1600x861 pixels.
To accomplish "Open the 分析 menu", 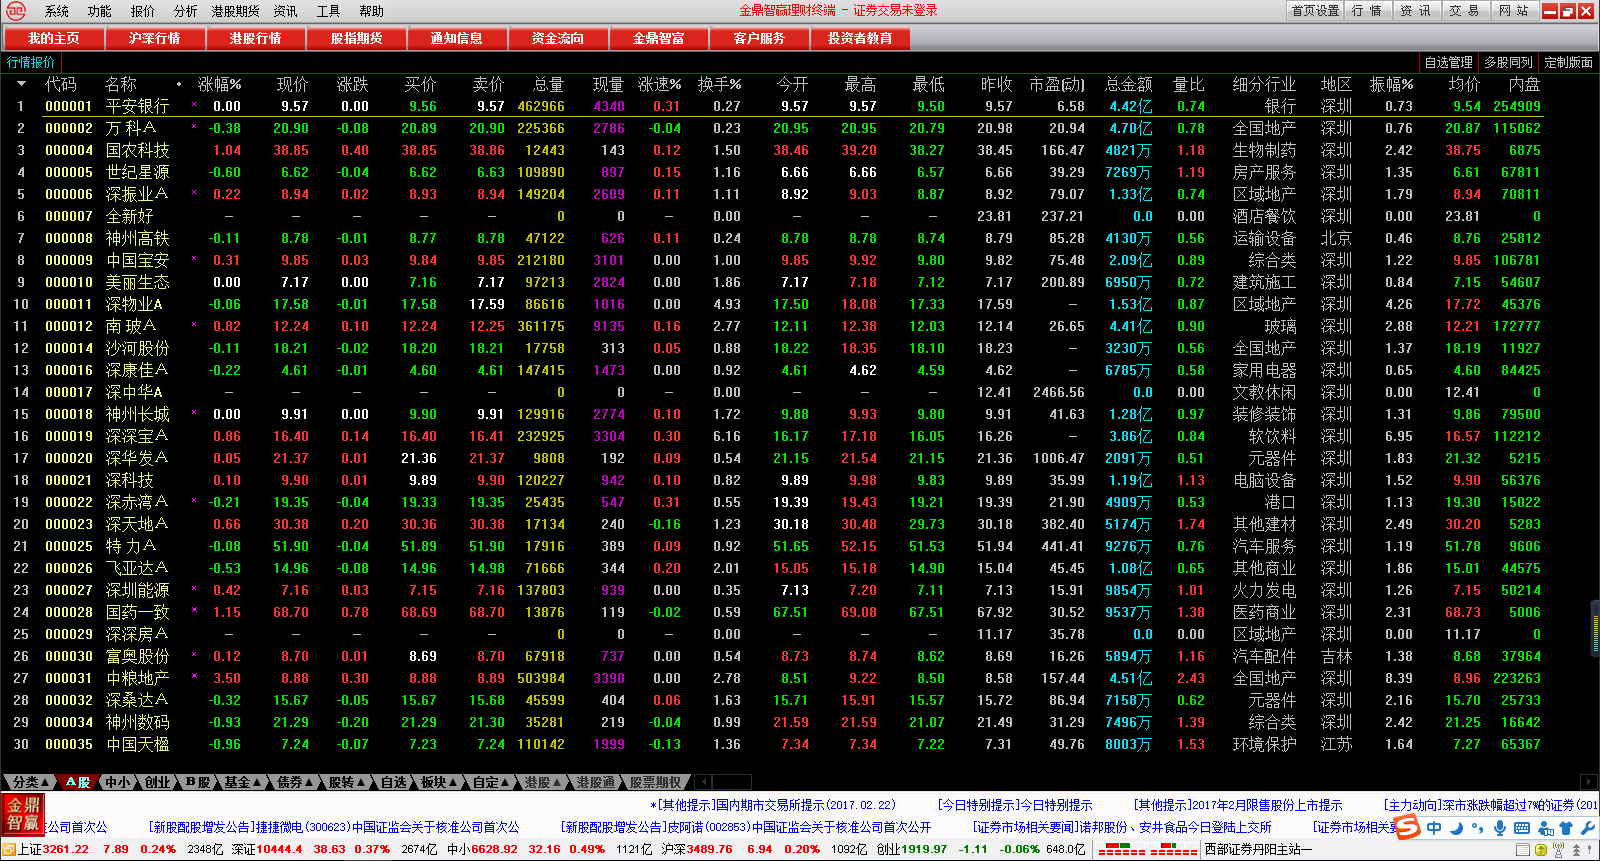I will click(x=186, y=11).
